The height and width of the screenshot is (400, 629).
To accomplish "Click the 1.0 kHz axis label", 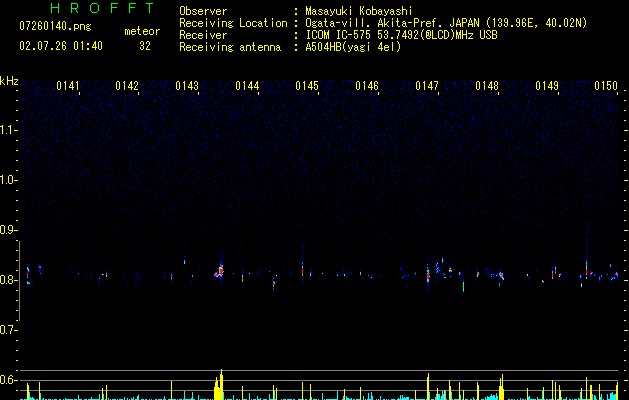I will [x=9, y=180].
